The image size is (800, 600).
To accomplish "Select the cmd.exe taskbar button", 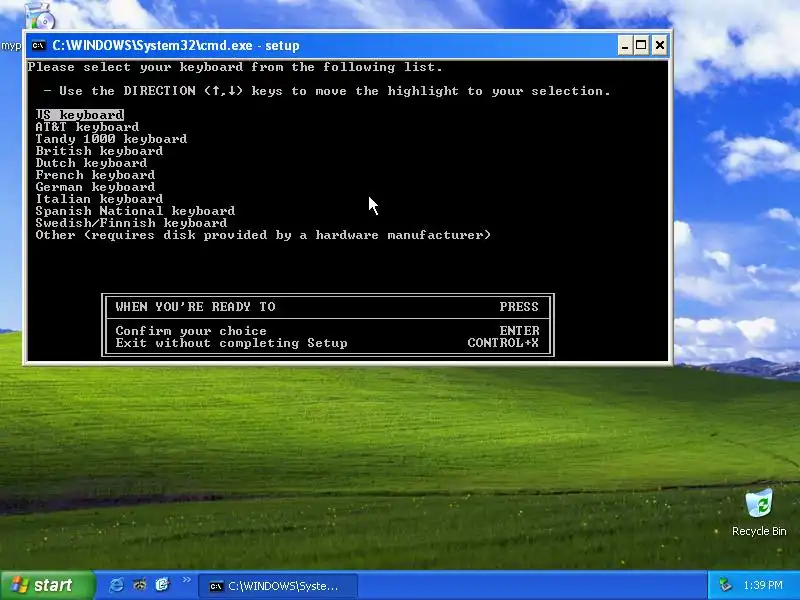I will (x=278, y=586).
